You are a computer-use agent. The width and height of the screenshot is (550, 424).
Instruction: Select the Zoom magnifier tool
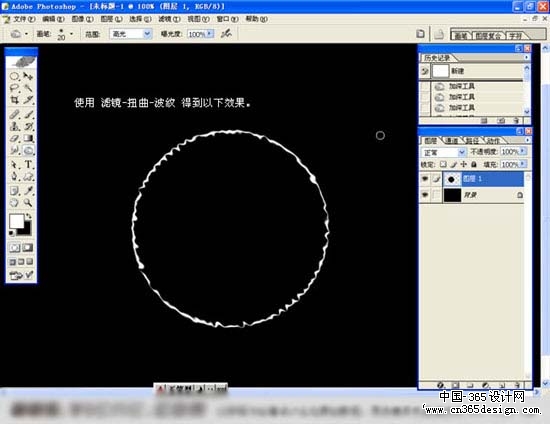tap(28, 203)
